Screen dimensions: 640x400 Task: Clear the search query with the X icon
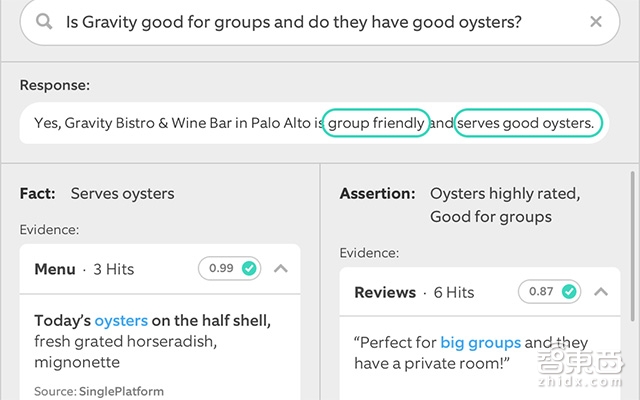[x=596, y=21]
